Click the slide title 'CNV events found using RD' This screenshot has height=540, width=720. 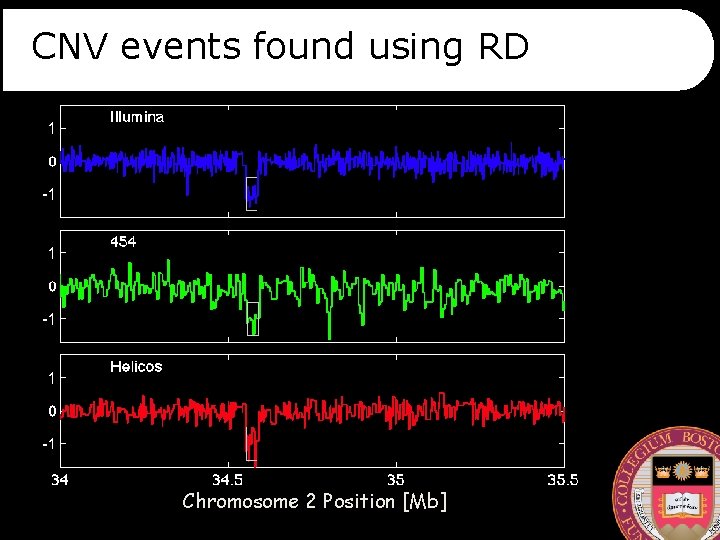point(280,47)
